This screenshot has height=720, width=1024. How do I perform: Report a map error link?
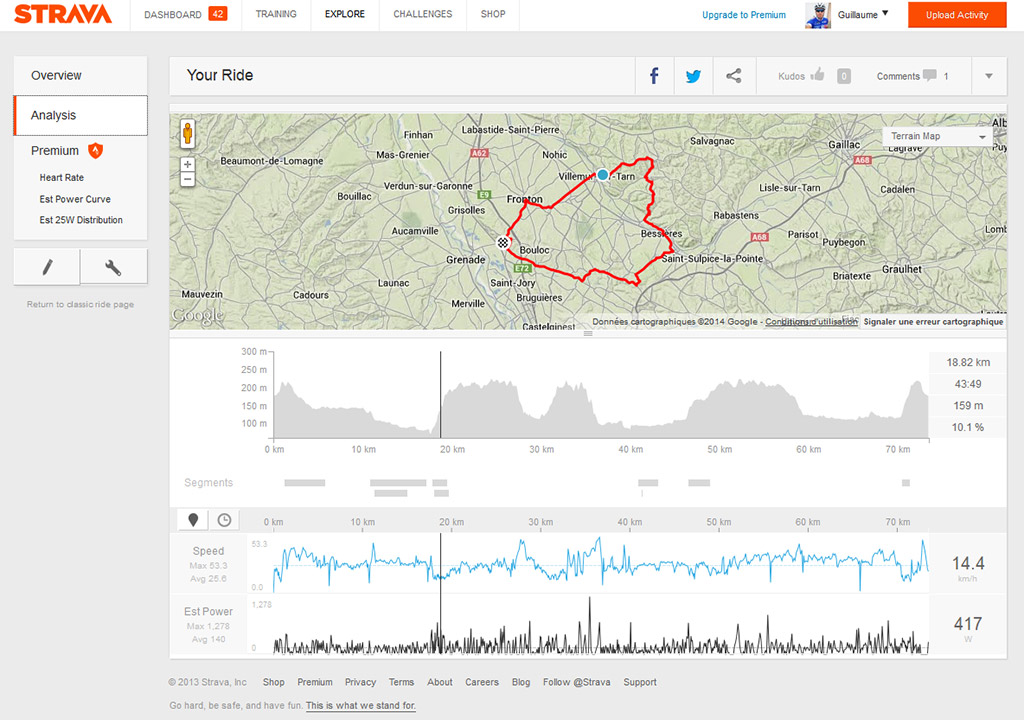point(933,321)
